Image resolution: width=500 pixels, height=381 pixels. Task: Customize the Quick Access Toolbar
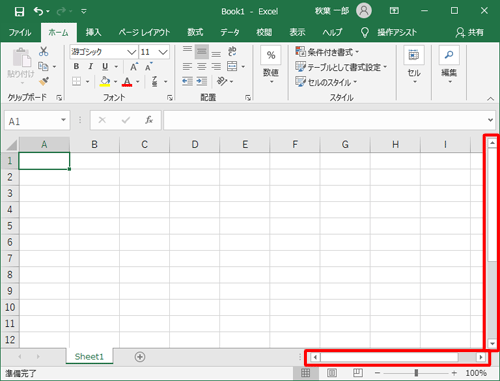pos(84,12)
